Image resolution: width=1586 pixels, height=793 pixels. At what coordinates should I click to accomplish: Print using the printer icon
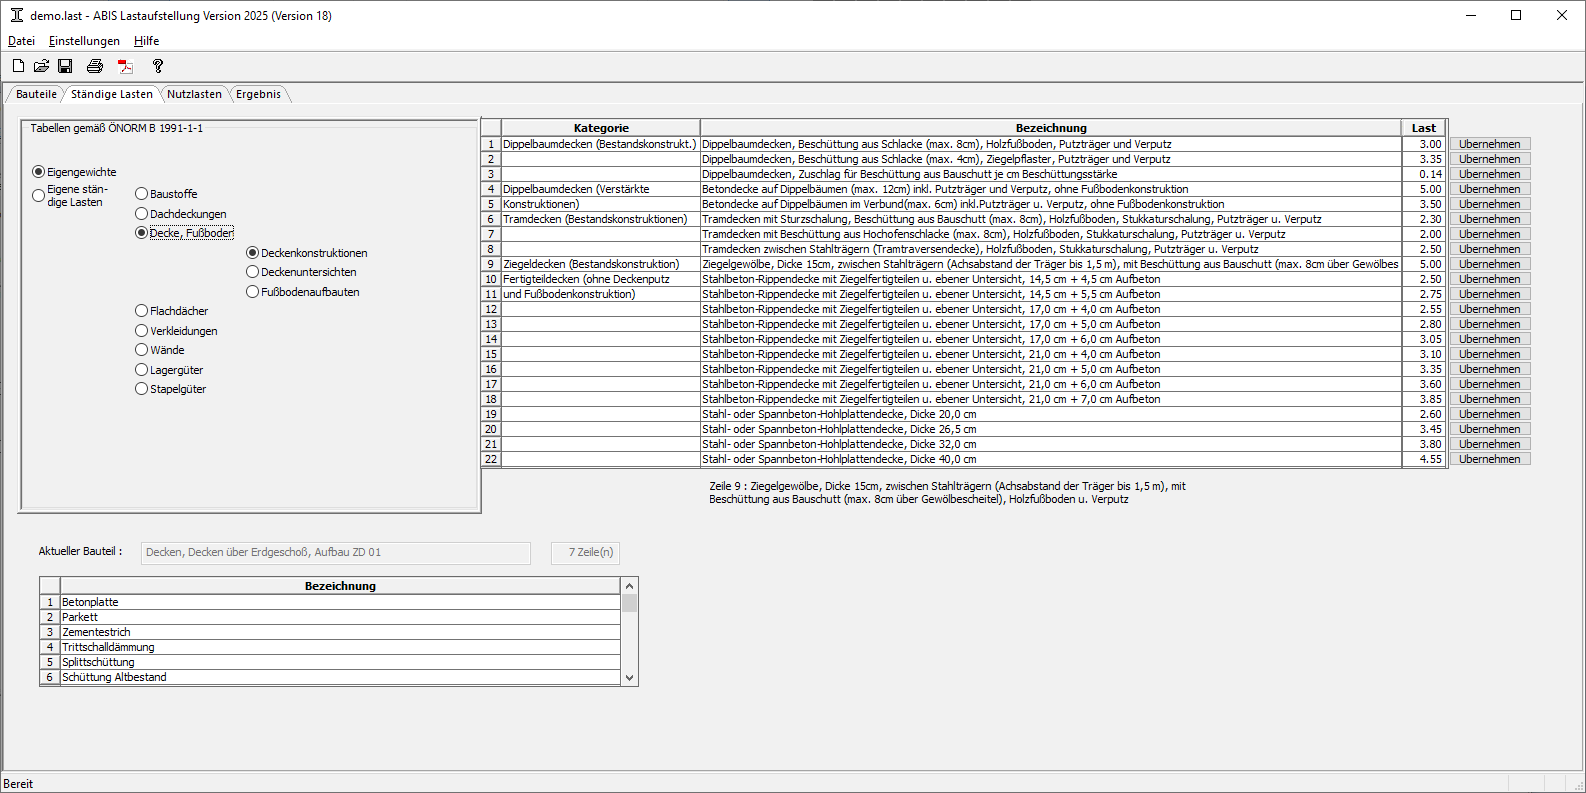click(95, 66)
